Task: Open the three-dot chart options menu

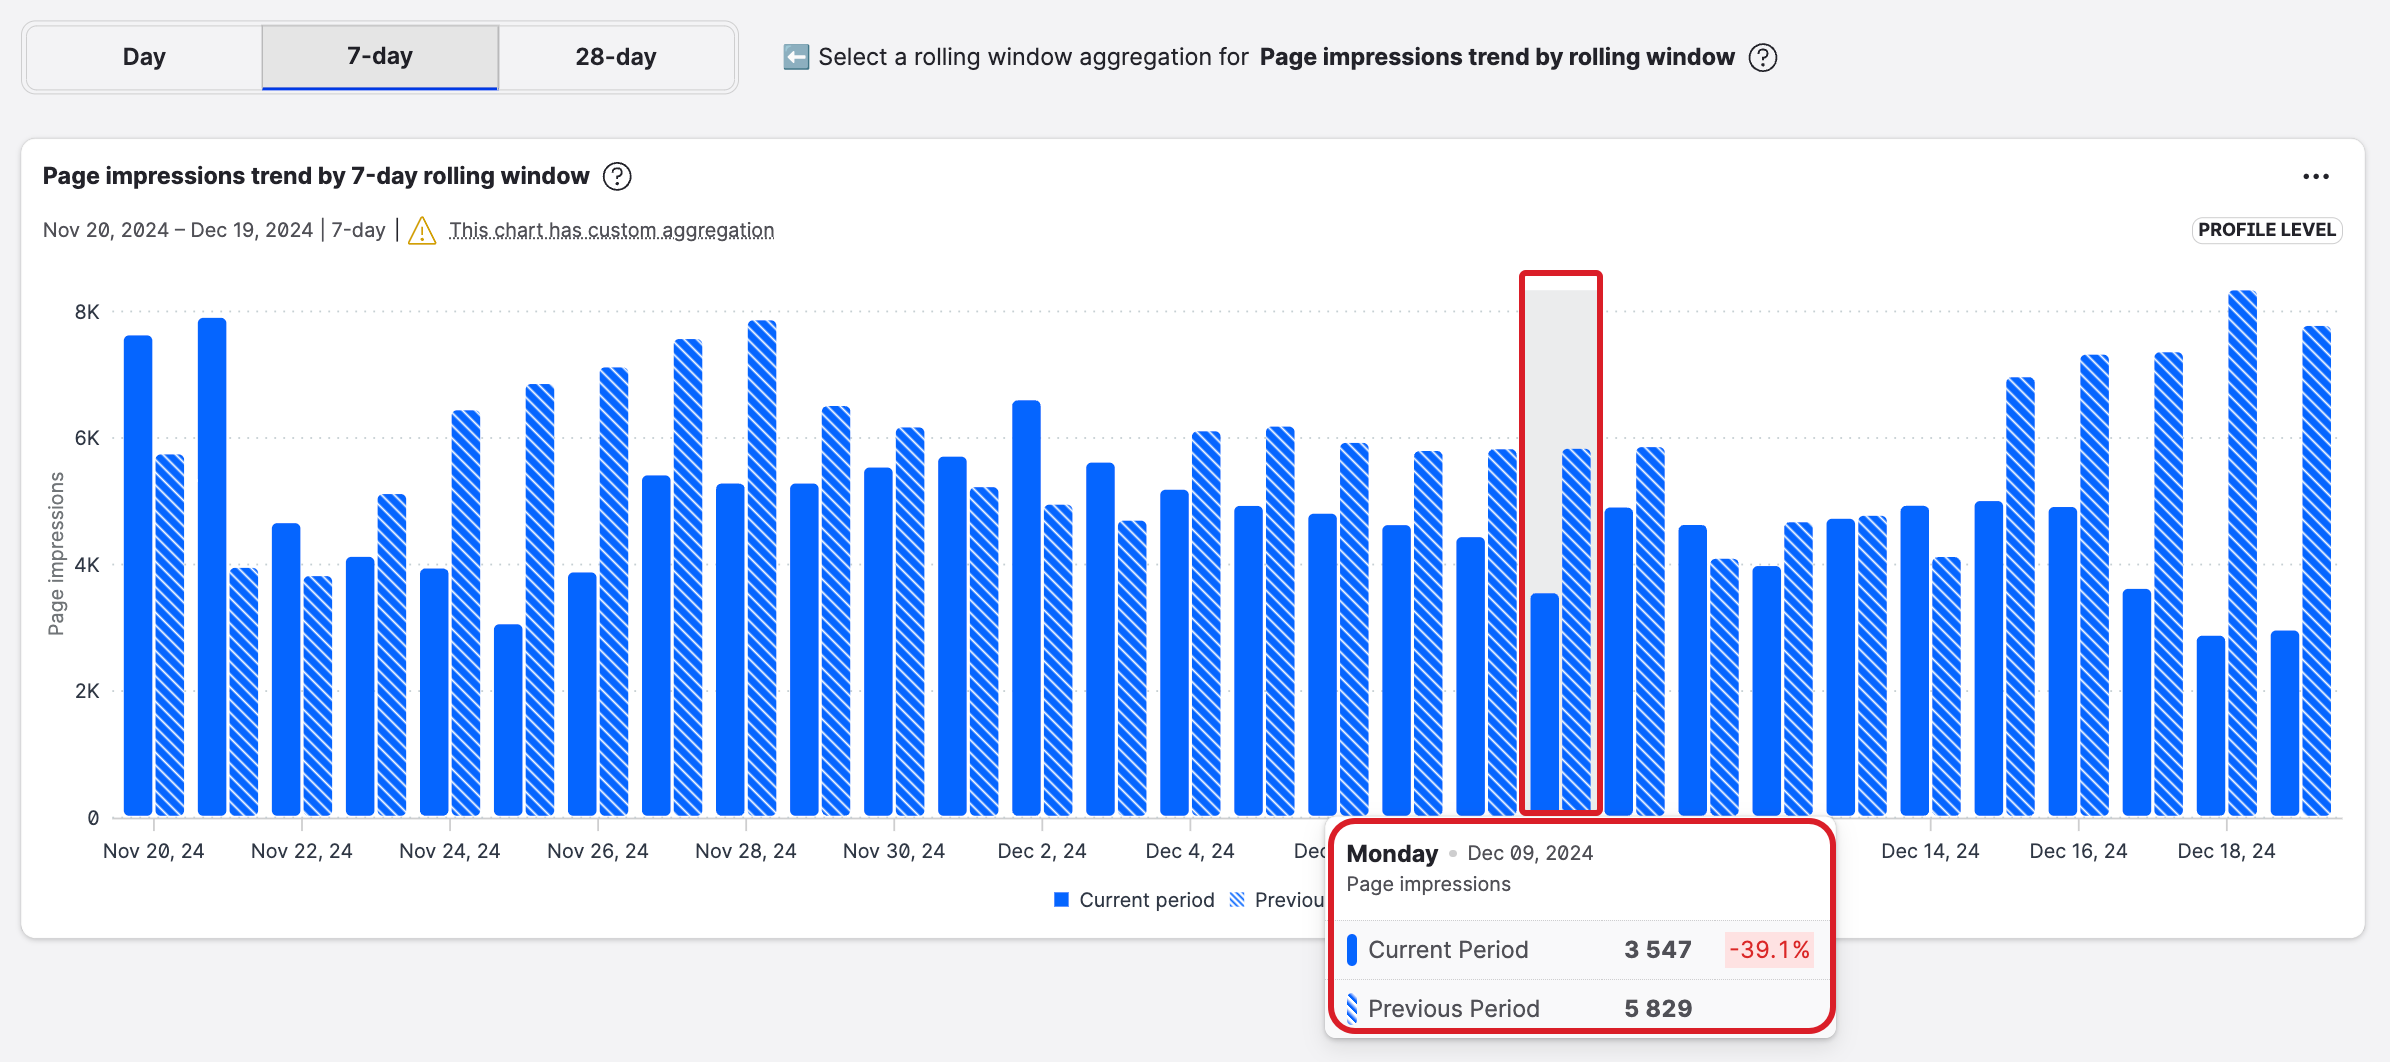Action: pyautogui.click(x=2316, y=176)
